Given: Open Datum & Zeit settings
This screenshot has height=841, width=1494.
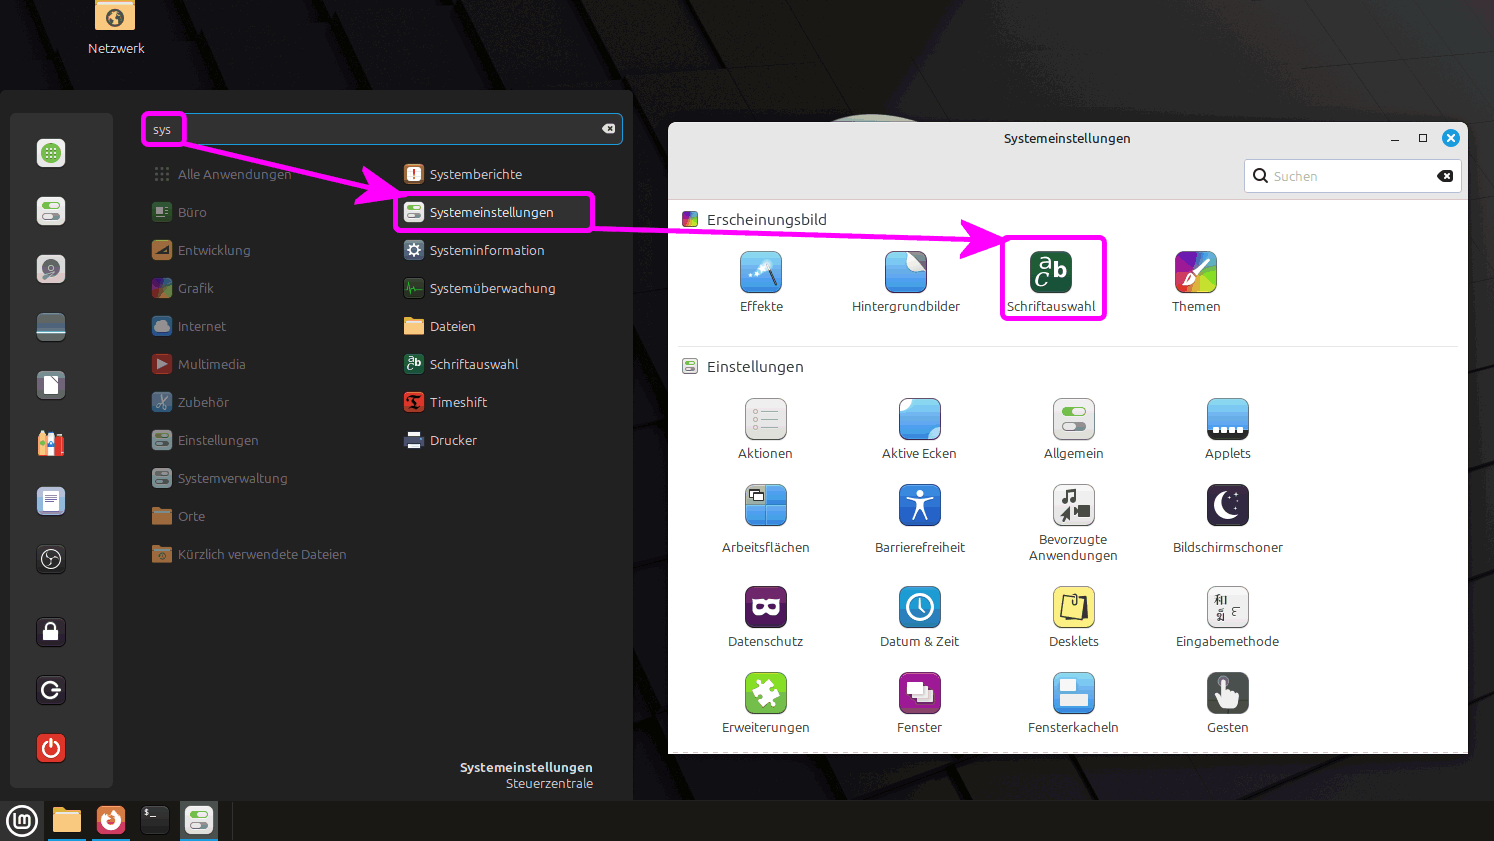Looking at the screenshot, I should coord(918,608).
